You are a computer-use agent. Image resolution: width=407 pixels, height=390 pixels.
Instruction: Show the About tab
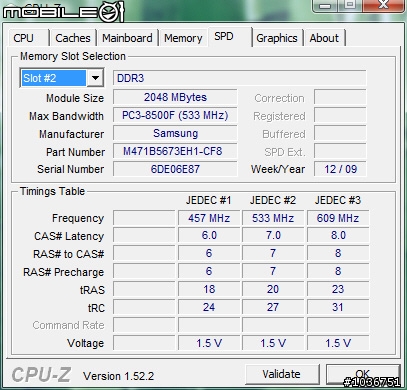(x=324, y=38)
